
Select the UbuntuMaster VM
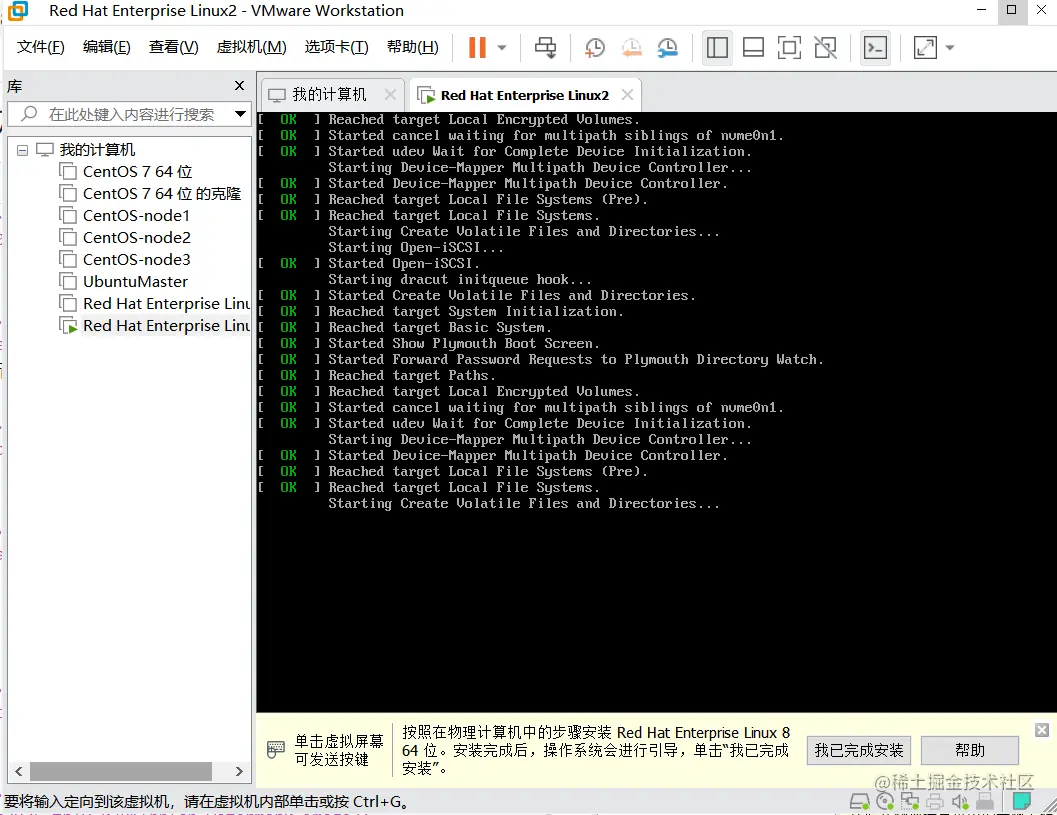(135, 282)
